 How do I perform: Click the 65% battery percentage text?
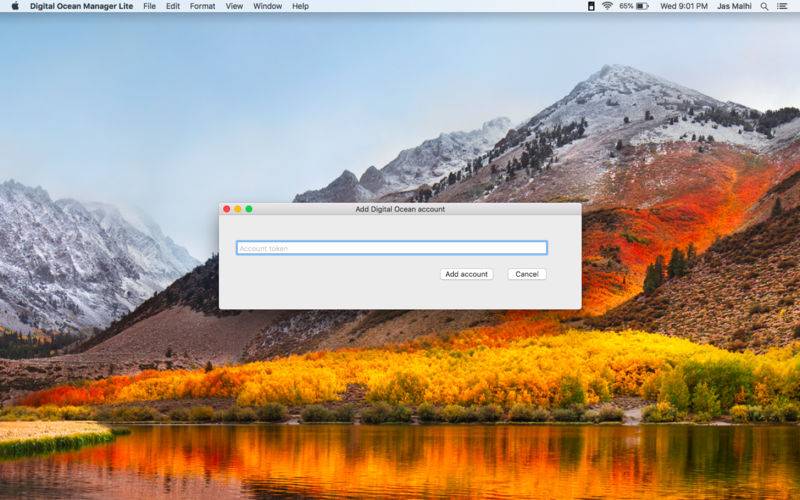626,6
